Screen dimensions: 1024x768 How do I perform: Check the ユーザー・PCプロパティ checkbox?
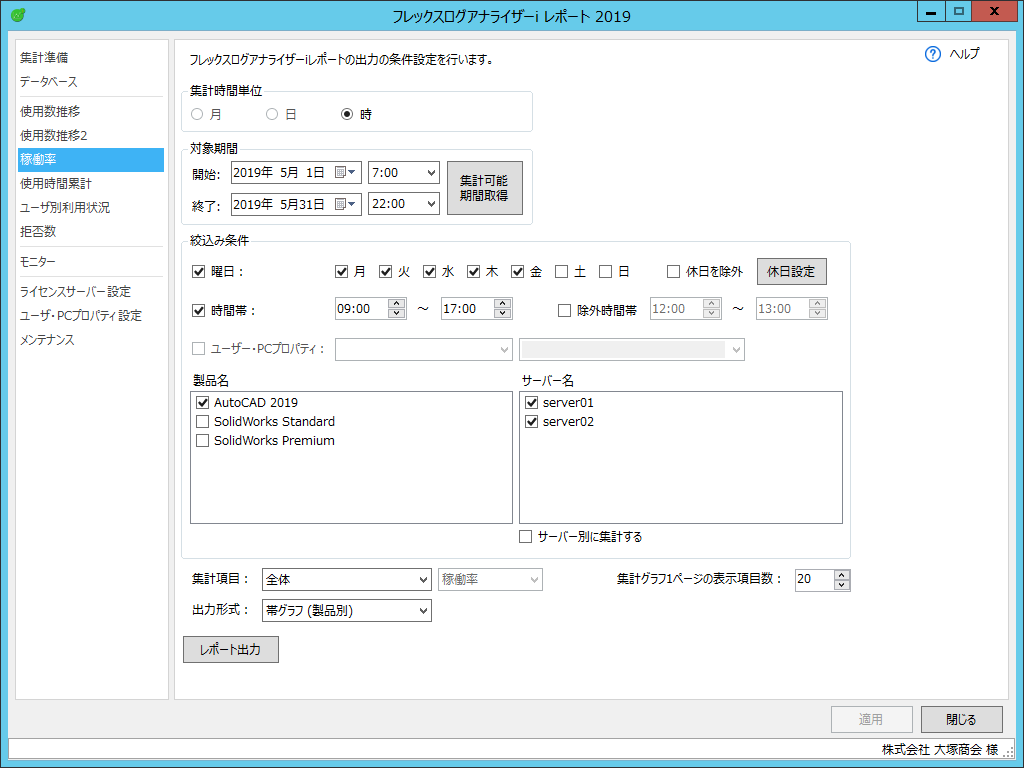pyautogui.click(x=199, y=349)
